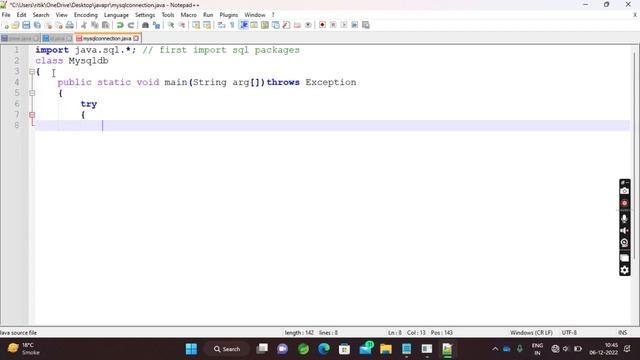The height and width of the screenshot is (360, 640).
Task: Toggle the indent guide toolbar button
Action: click(x=244, y=25)
